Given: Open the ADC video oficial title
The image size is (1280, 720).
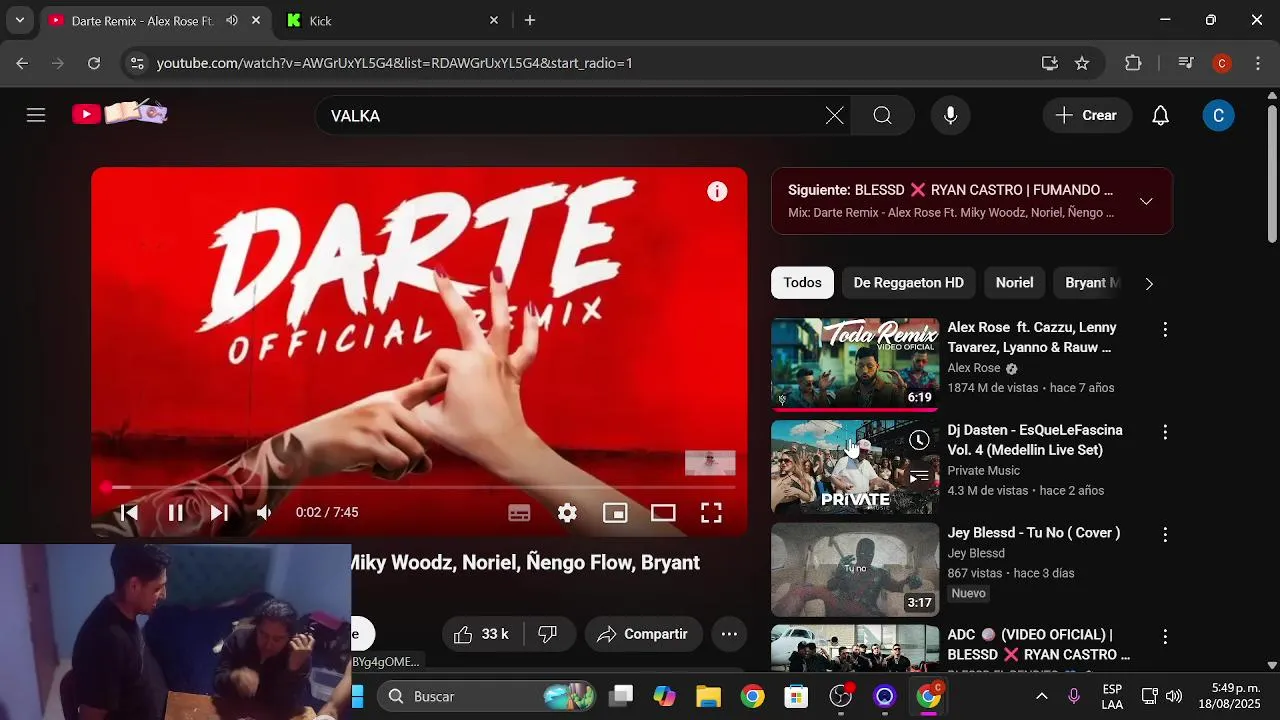Looking at the screenshot, I should (1039, 644).
